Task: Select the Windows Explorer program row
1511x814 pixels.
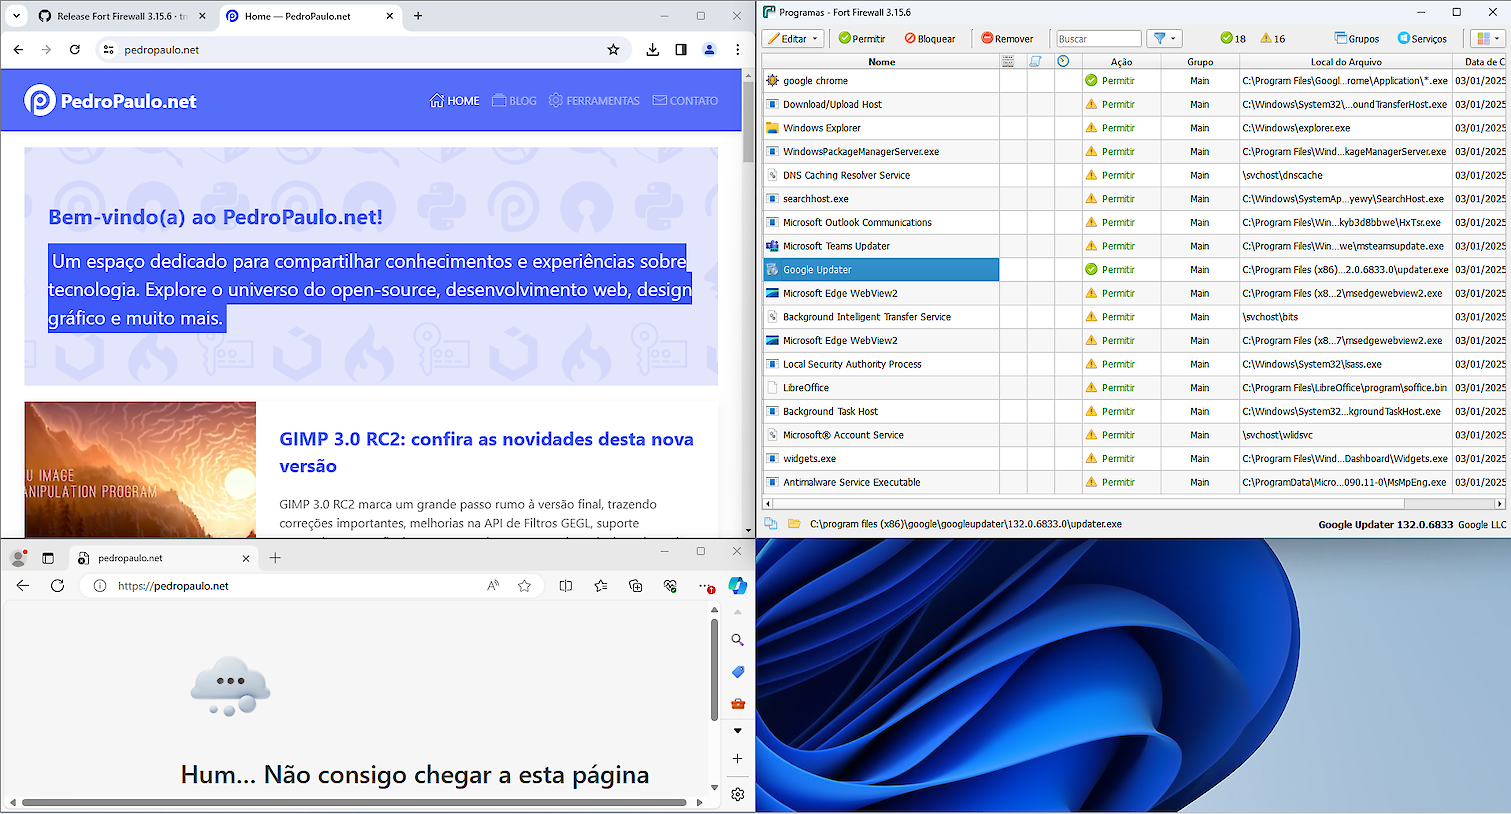Action: (x=1134, y=128)
